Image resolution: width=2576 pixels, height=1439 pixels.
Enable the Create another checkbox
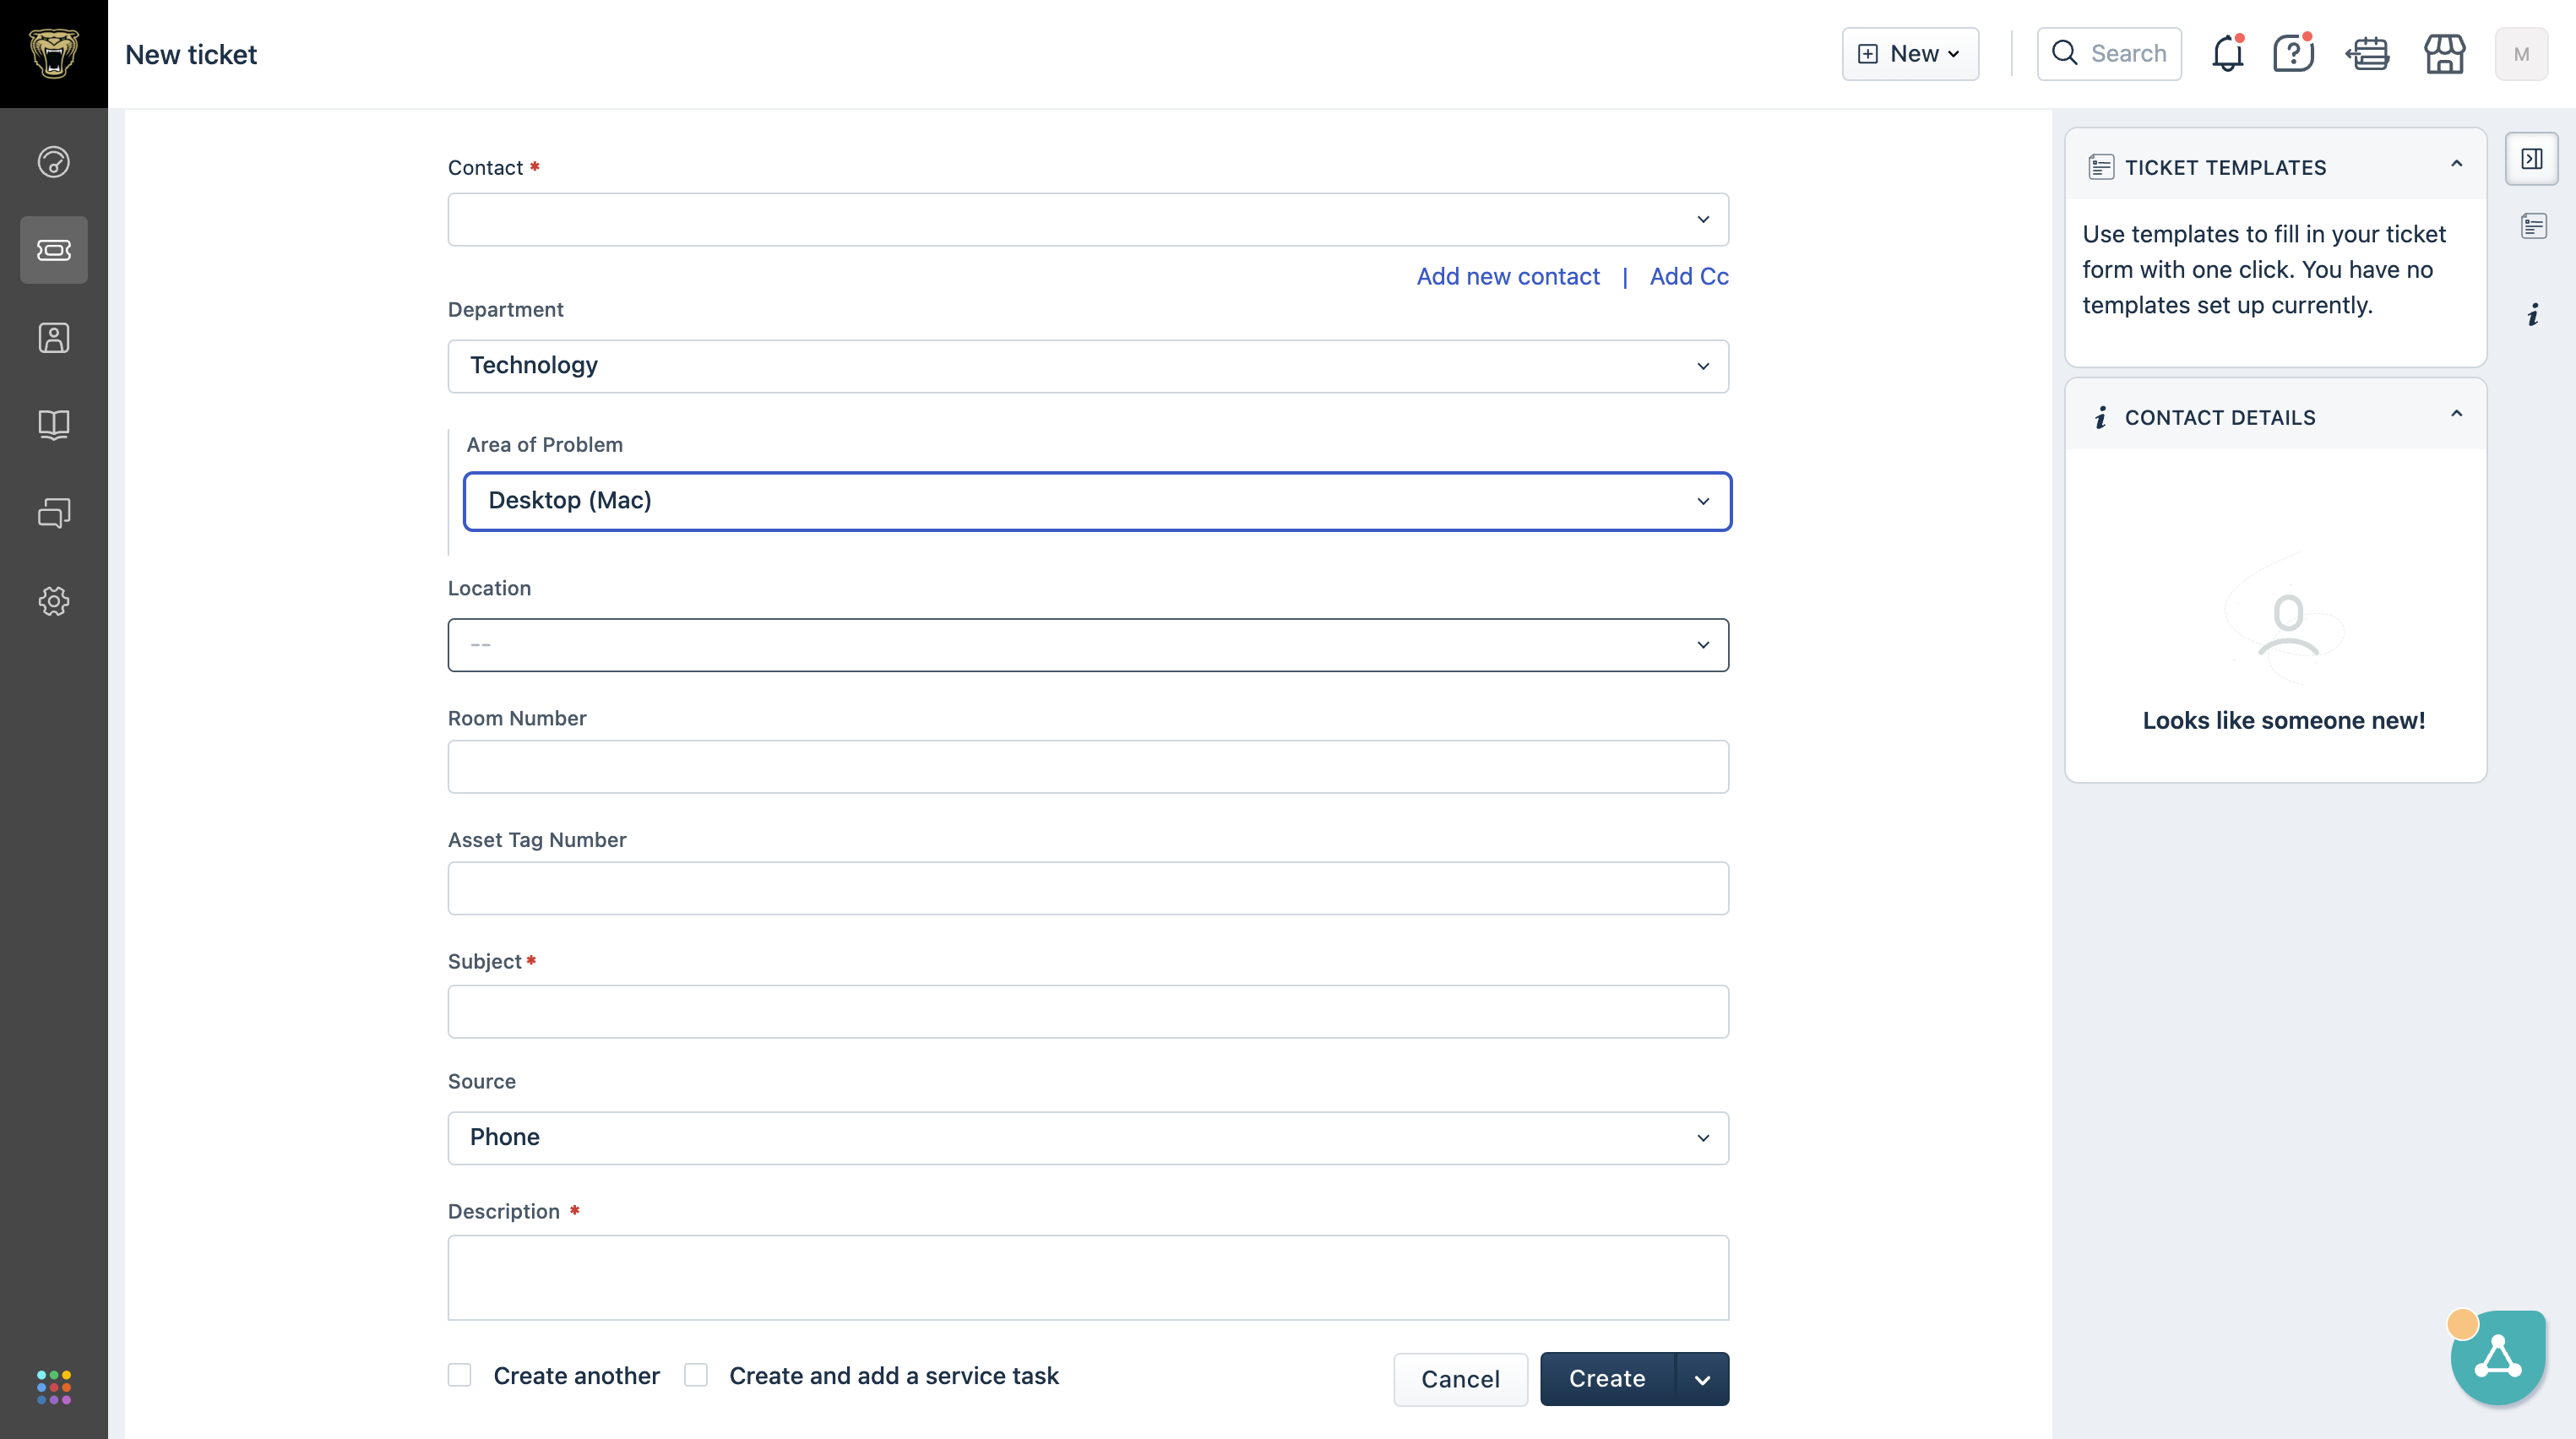(x=460, y=1375)
